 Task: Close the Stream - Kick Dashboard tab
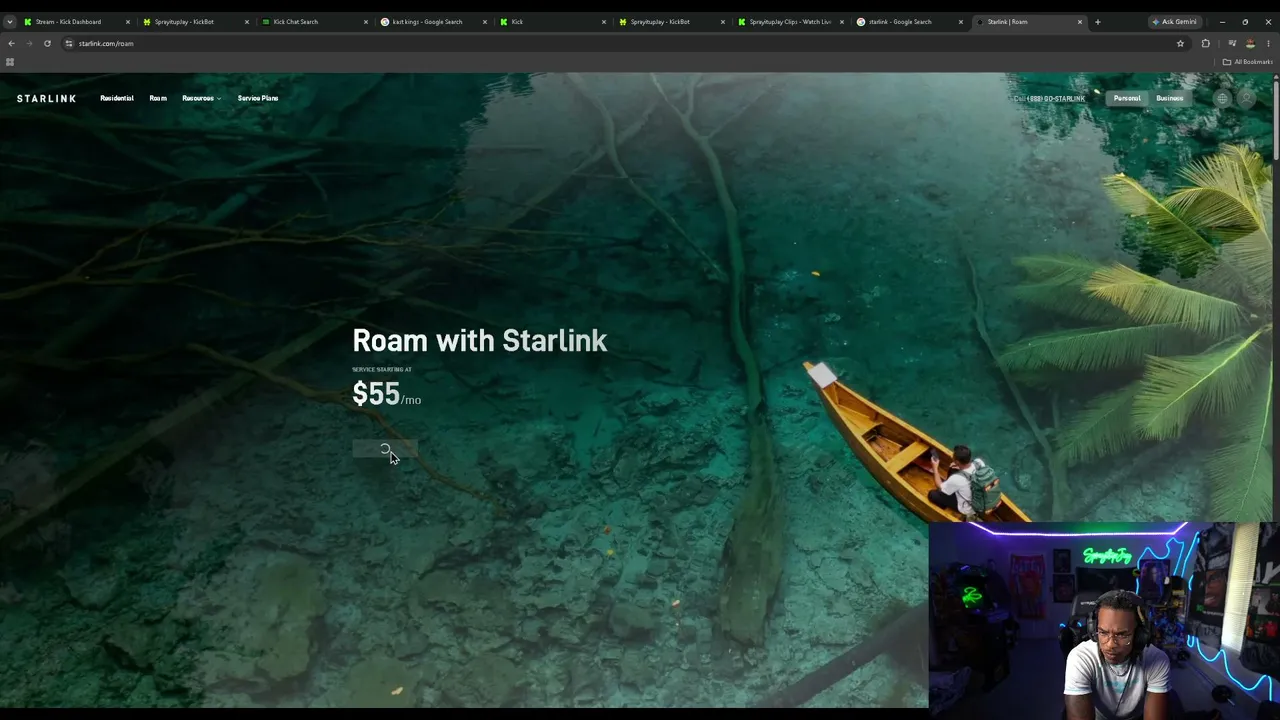(x=127, y=22)
